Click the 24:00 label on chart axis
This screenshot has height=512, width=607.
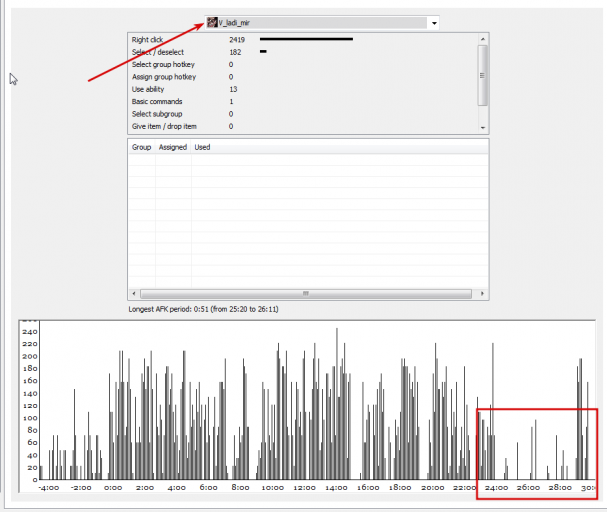[x=496, y=488]
